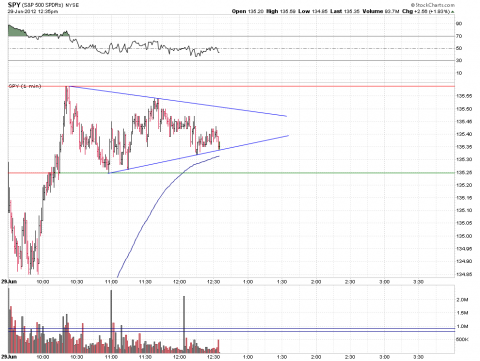This screenshot has height=361, width=480.
Task: Click the RSI axis value 10
Action: click(459, 73)
